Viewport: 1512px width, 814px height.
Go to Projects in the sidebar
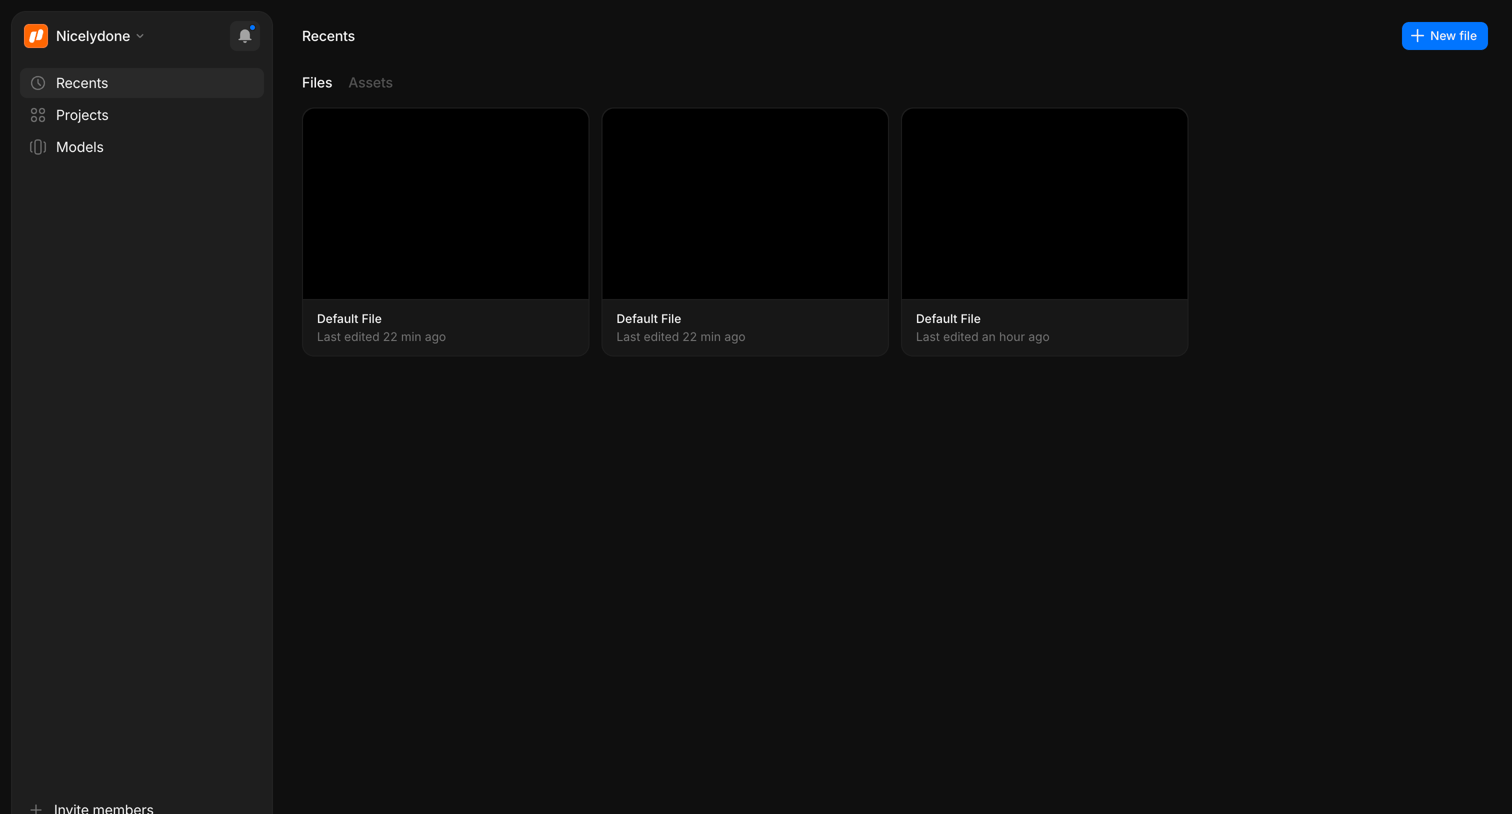[x=142, y=115]
